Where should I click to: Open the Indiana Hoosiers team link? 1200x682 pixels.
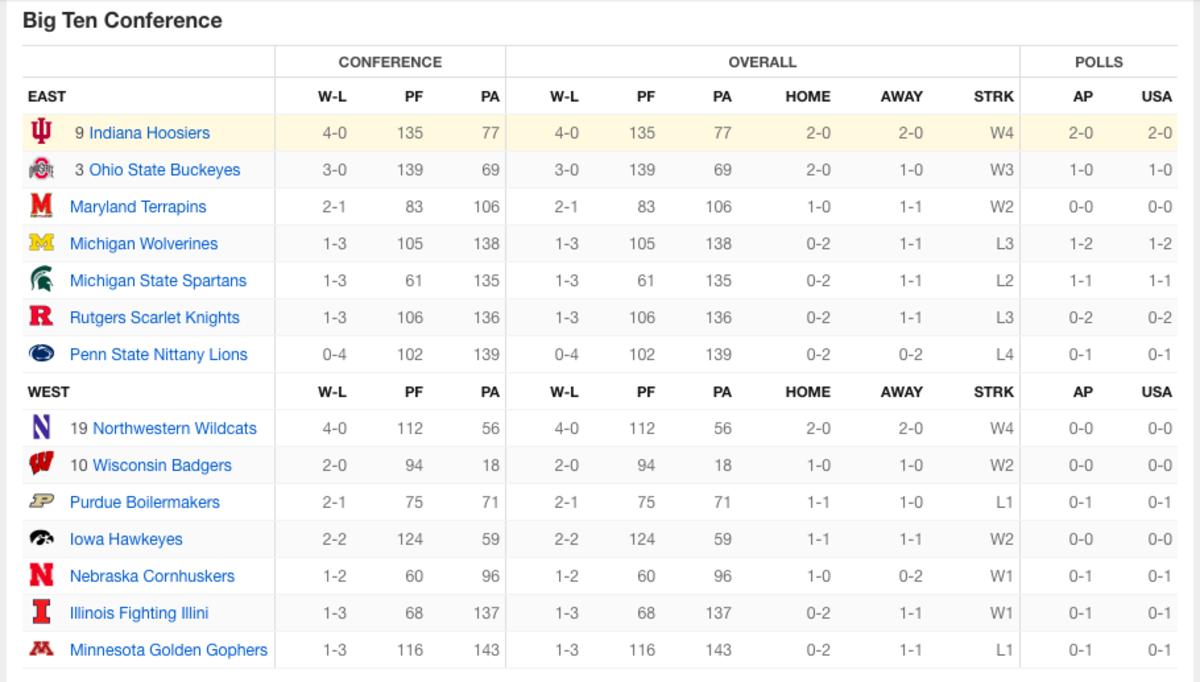pos(149,132)
